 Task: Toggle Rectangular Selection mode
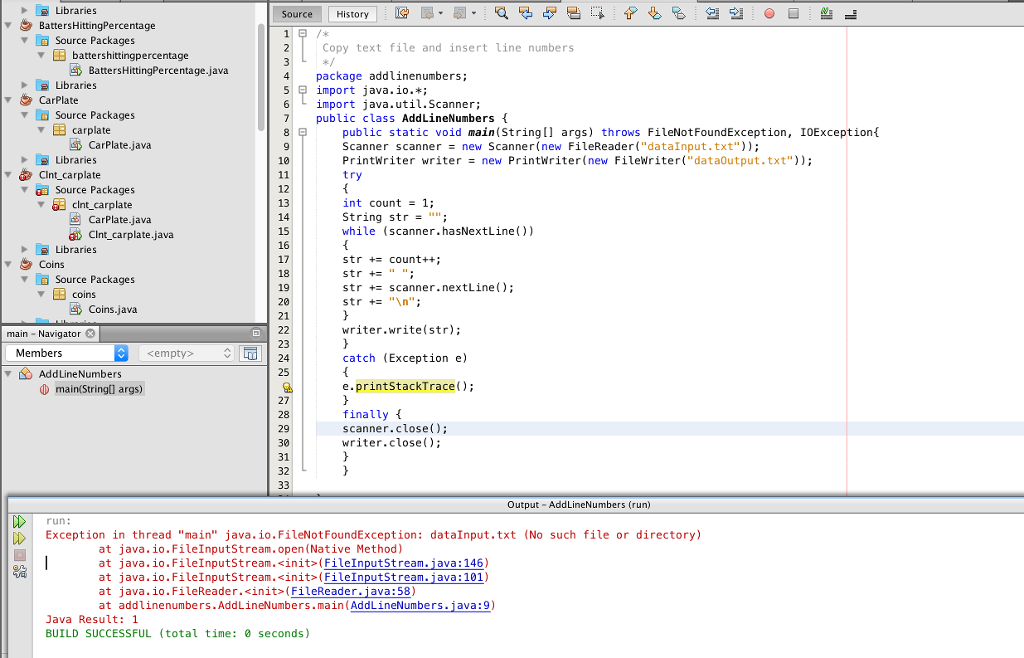597,14
